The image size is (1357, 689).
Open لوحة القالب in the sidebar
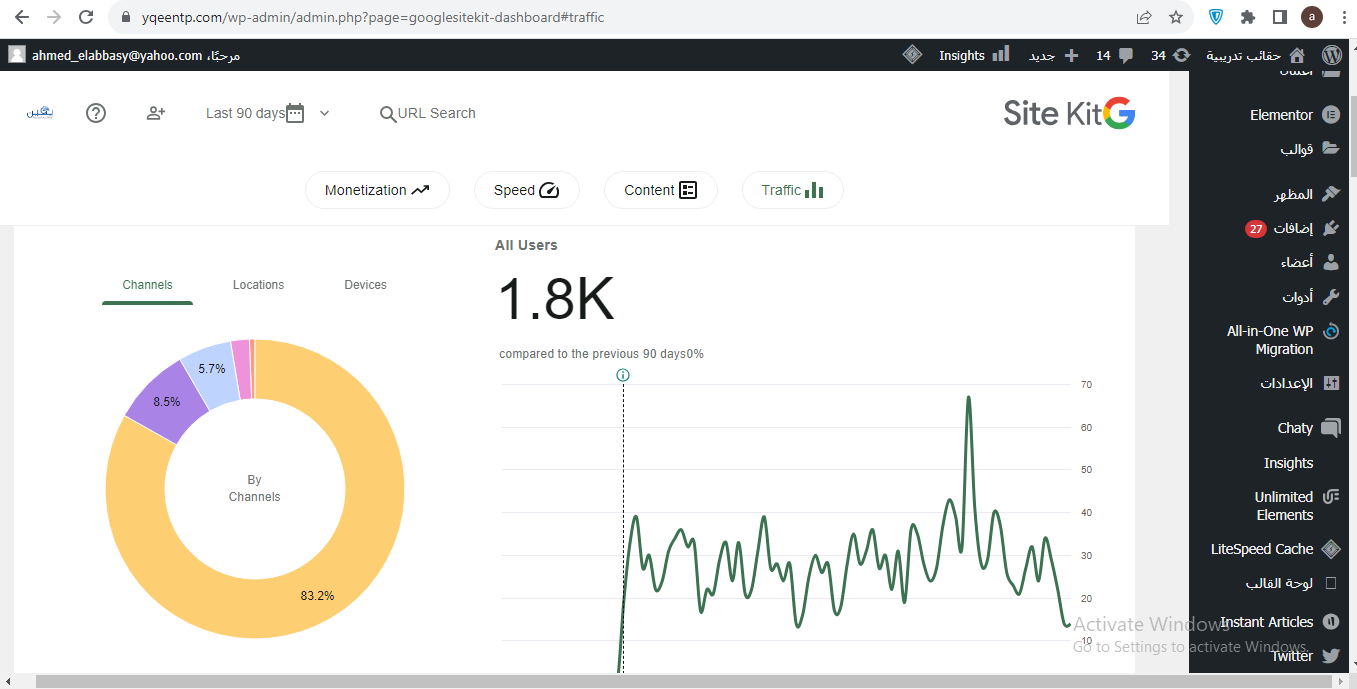click(1279, 583)
